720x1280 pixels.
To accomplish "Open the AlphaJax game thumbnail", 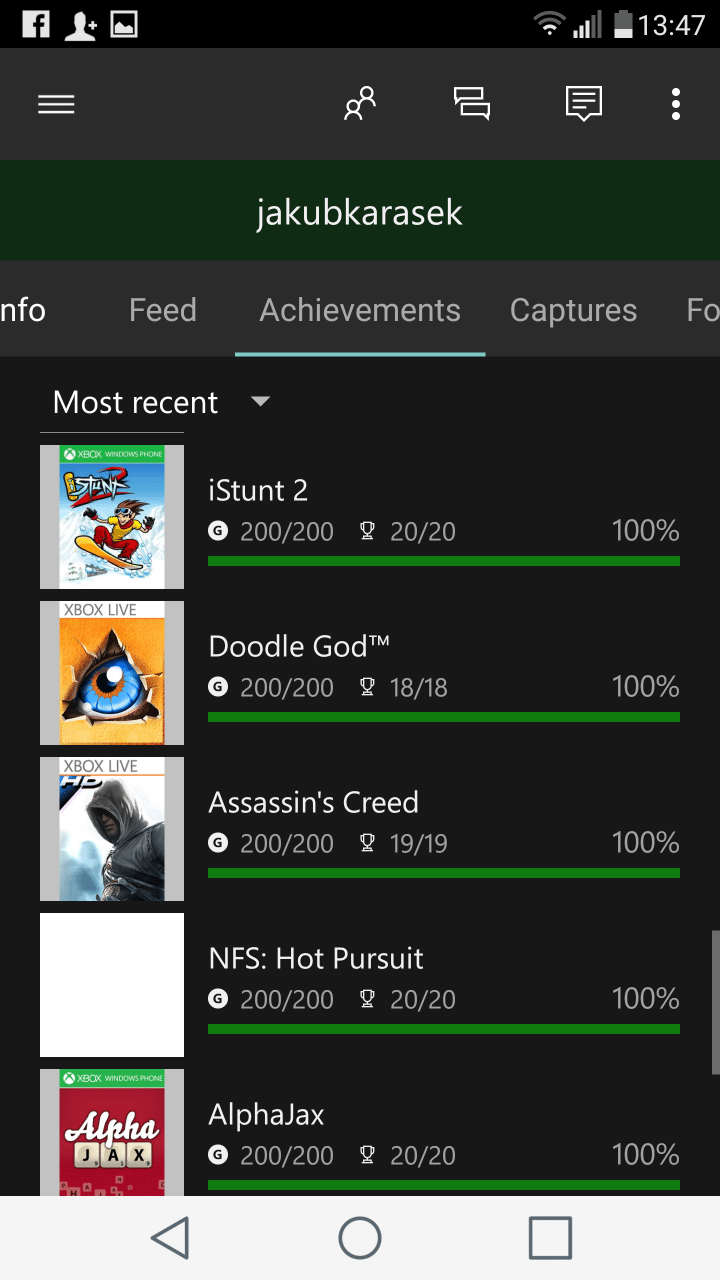I will coord(112,1133).
